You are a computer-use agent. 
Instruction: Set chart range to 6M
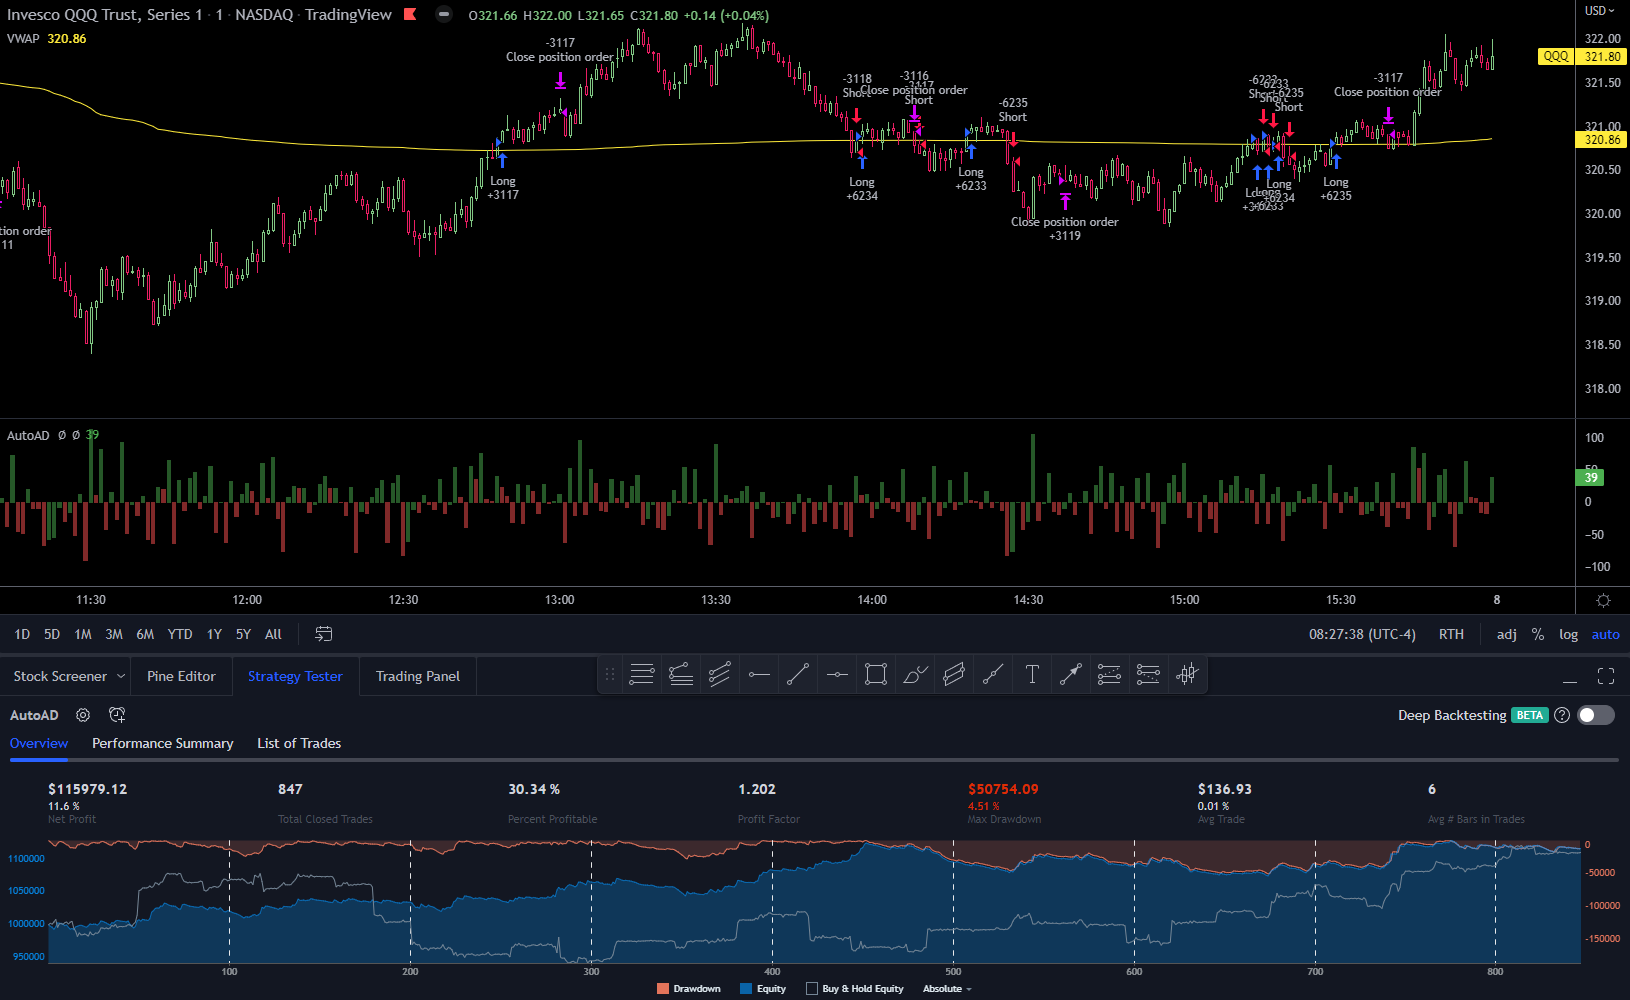(x=145, y=634)
